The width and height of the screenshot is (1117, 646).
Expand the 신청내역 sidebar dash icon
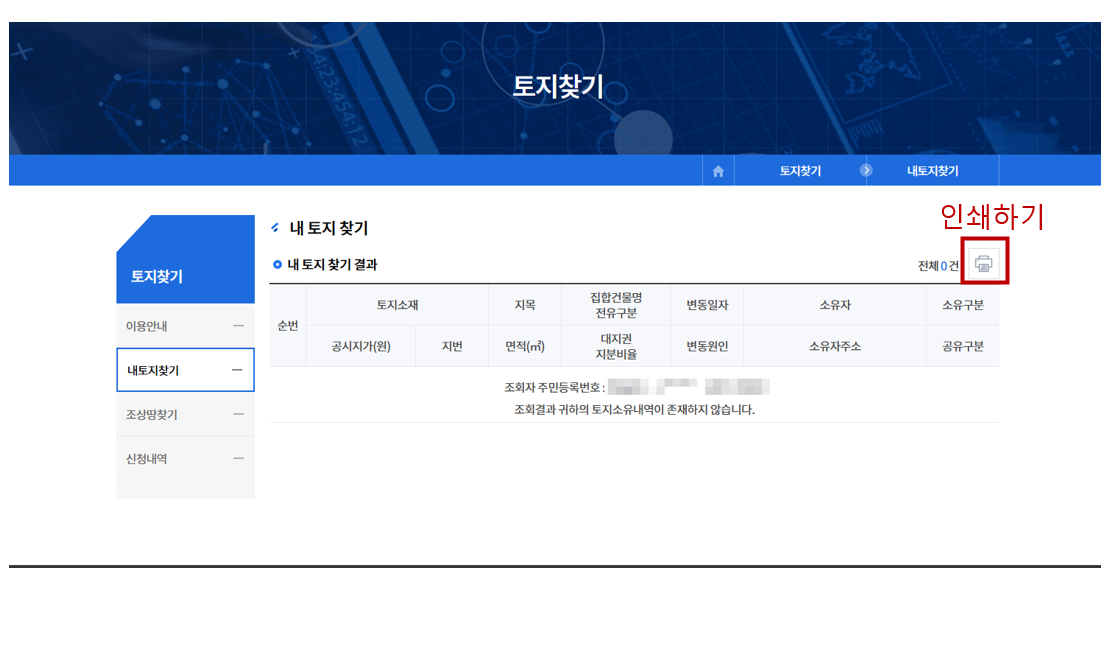coord(238,458)
